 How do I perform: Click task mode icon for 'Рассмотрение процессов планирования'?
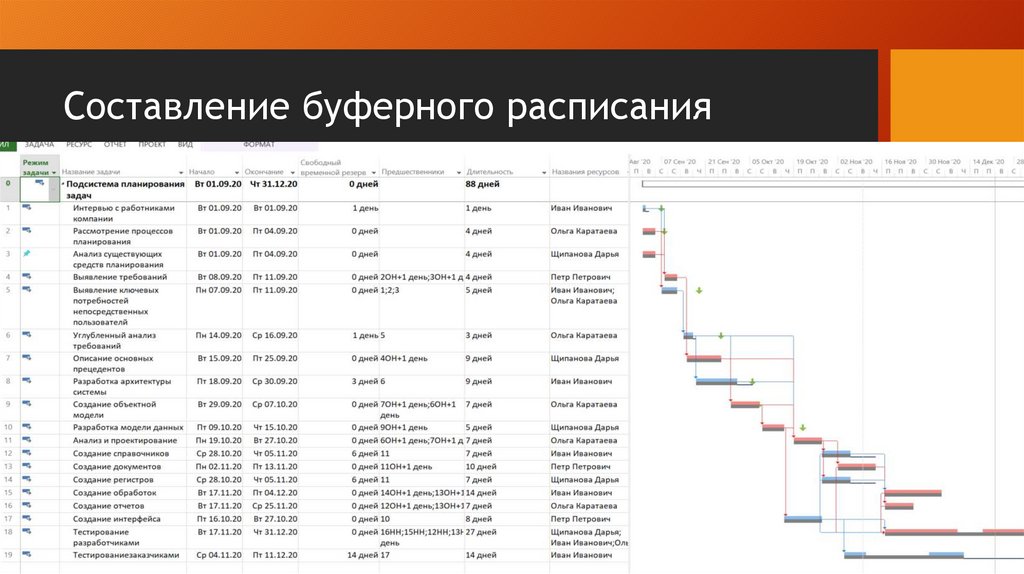[27, 230]
